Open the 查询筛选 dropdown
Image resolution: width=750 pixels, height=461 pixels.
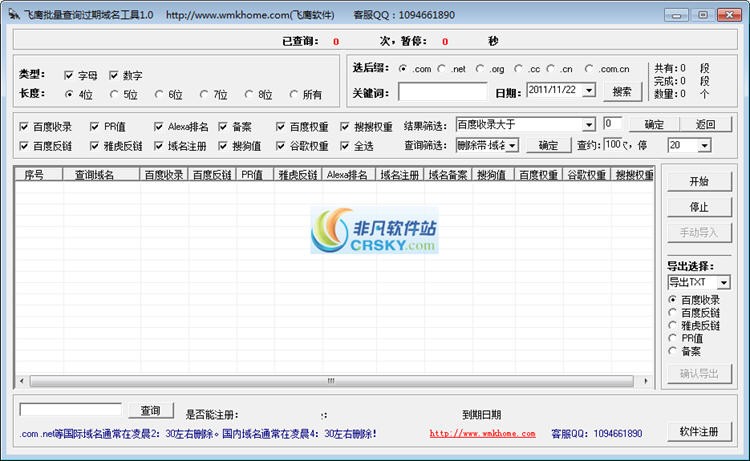tap(512, 145)
